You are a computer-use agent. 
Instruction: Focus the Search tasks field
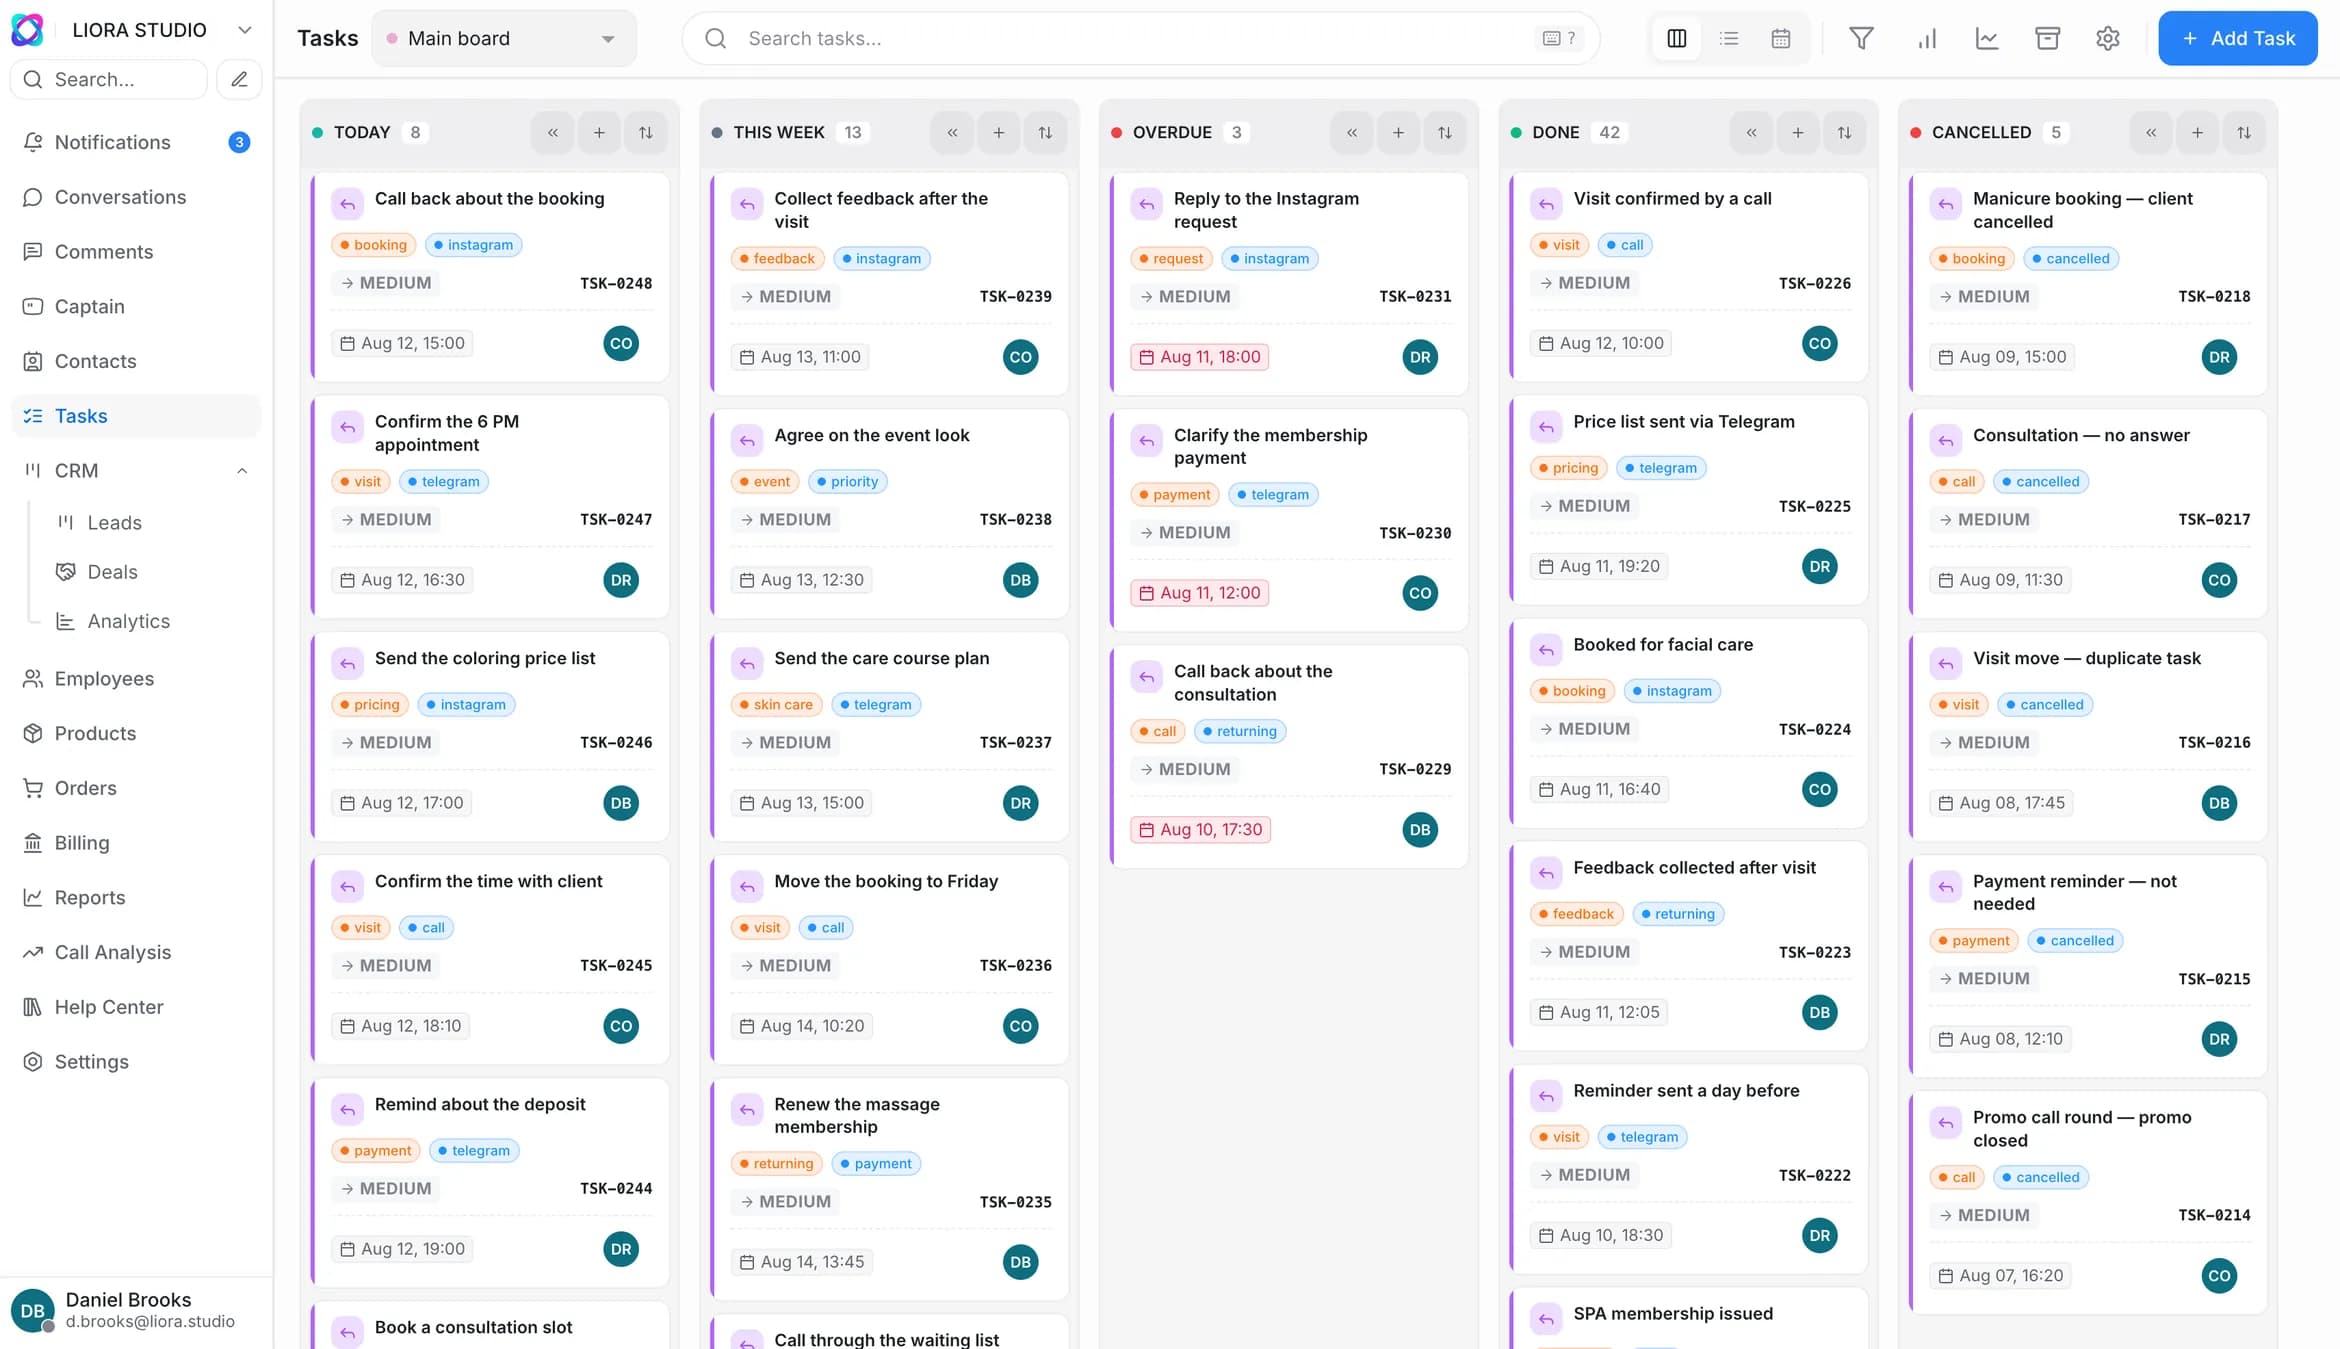(1140, 38)
